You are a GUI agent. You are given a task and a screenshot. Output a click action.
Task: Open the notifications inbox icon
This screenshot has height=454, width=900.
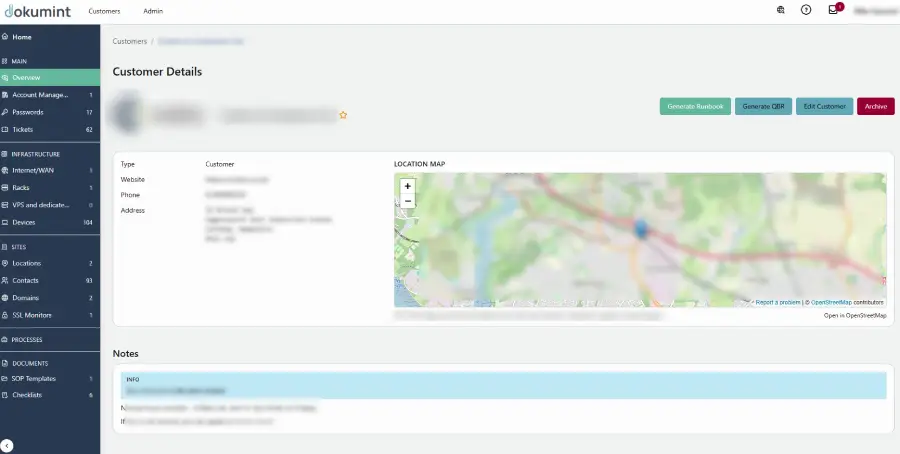pos(833,10)
